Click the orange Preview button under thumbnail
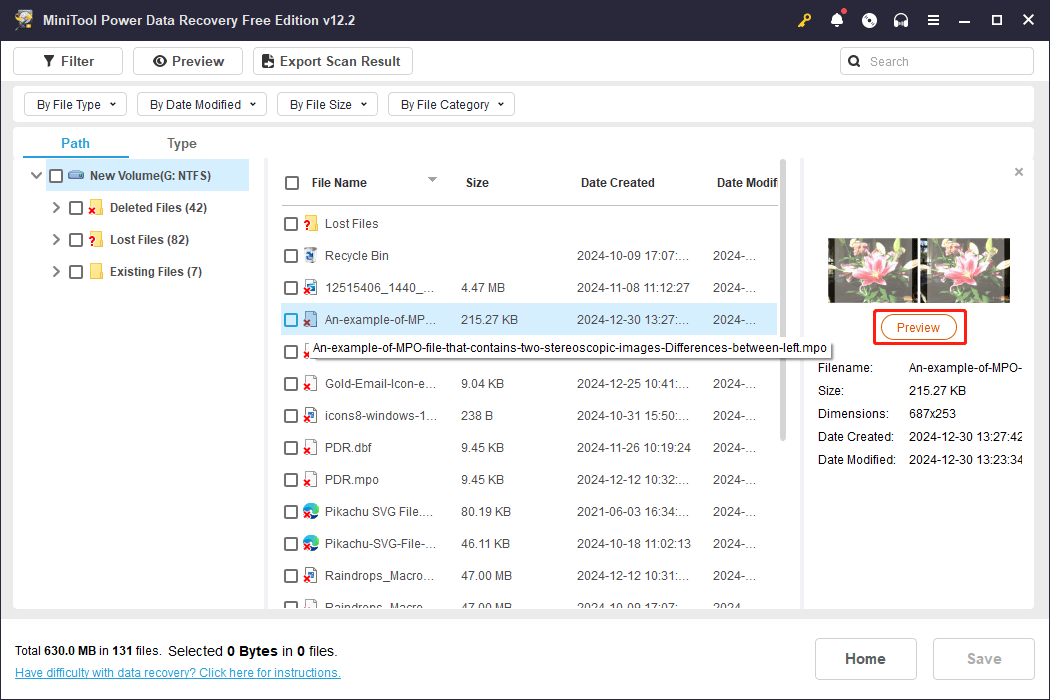1050x700 pixels. click(x=918, y=328)
